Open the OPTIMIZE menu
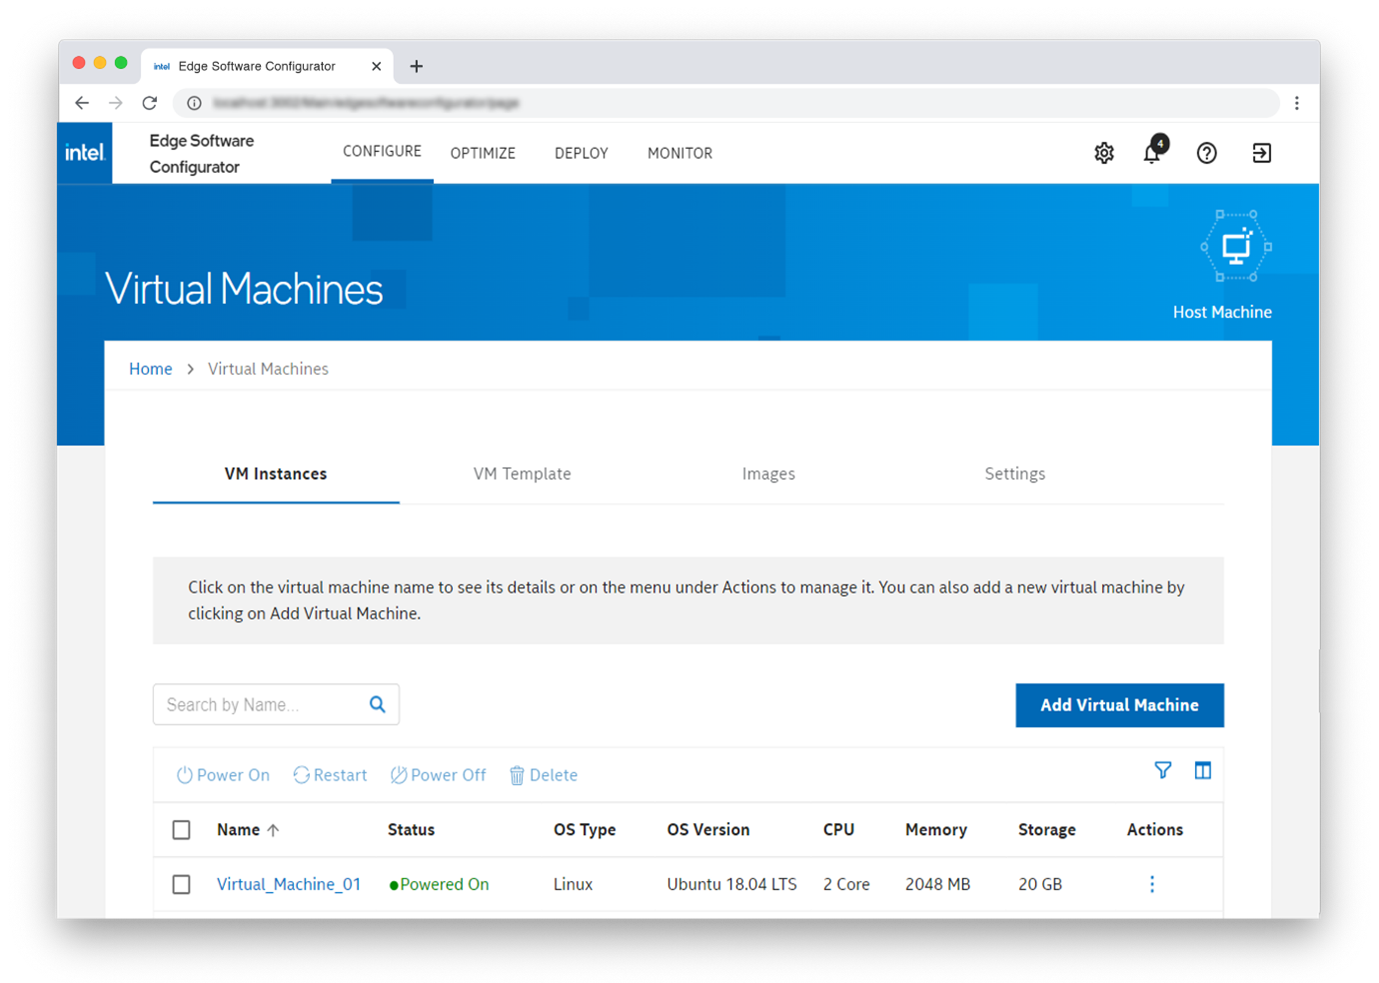1379x983 pixels. pyautogui.click(x=483, y=153)
